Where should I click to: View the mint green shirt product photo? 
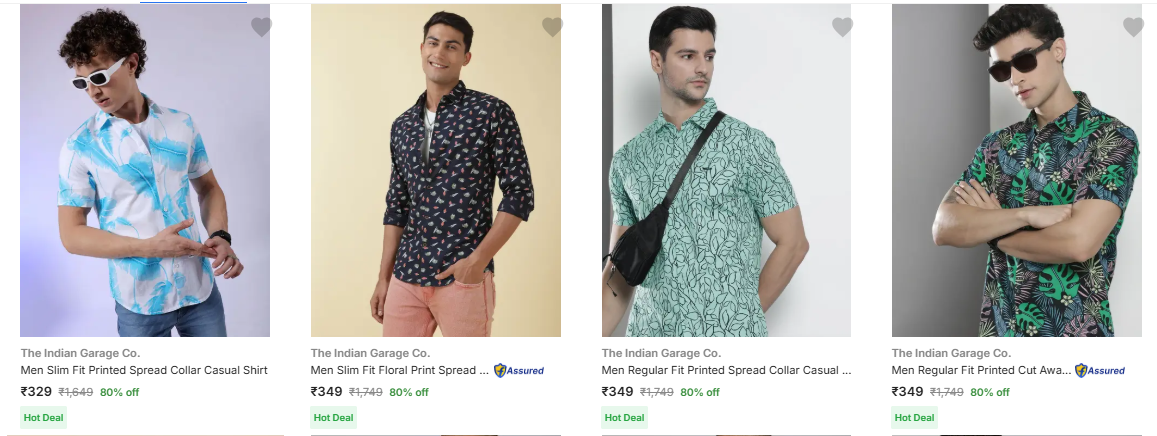(726, 170)
